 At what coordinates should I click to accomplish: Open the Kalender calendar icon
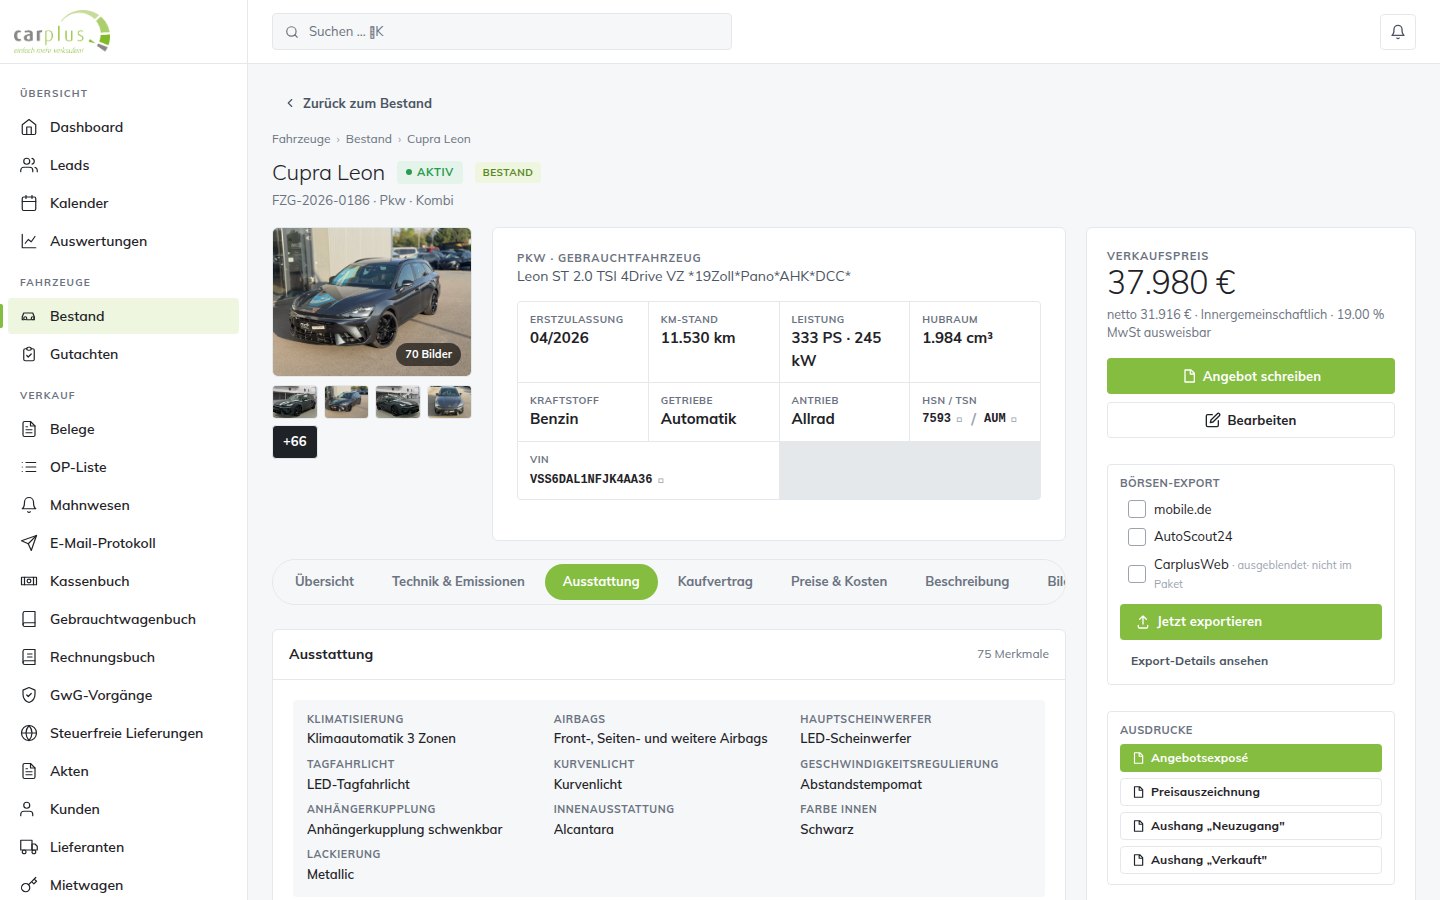[29, 203]
